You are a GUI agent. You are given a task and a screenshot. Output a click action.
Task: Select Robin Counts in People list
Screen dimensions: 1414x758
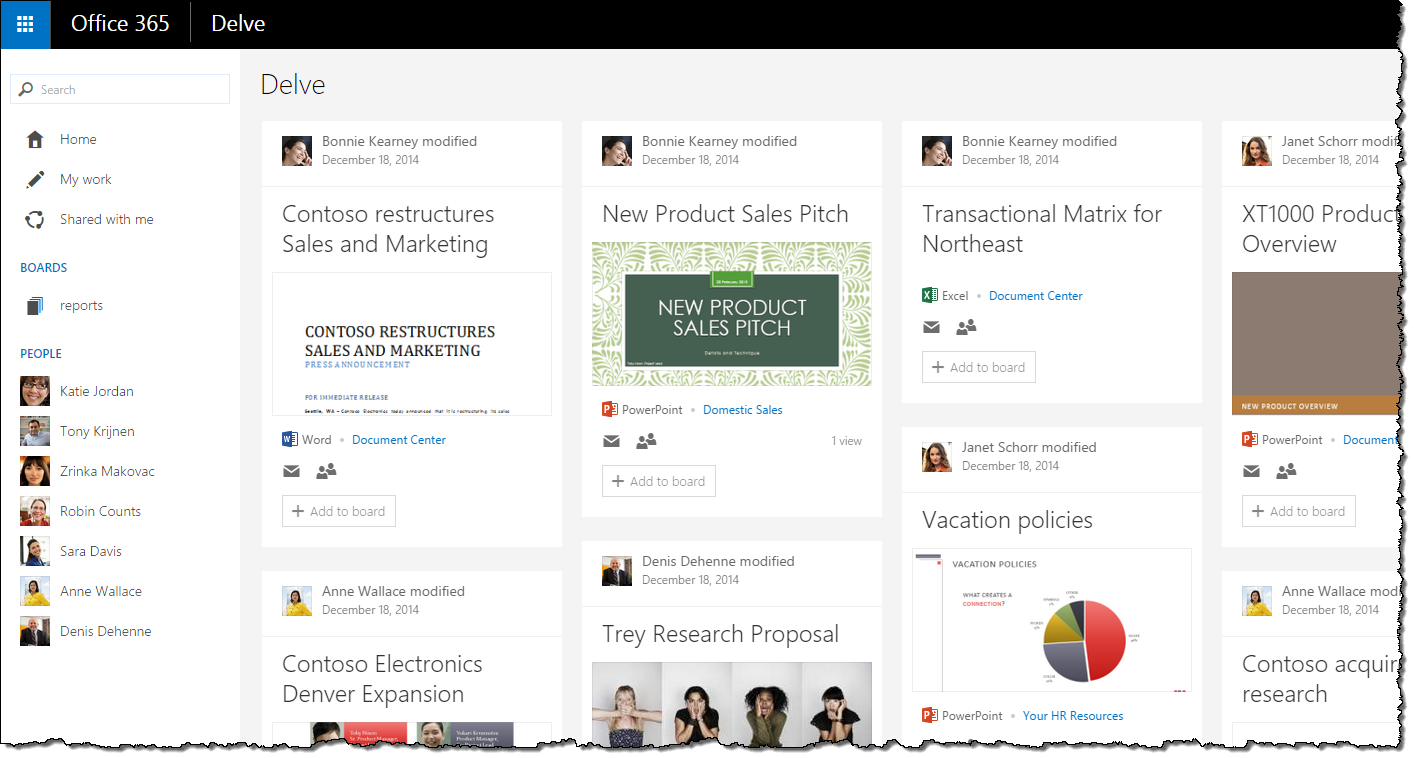click(100, 511)
